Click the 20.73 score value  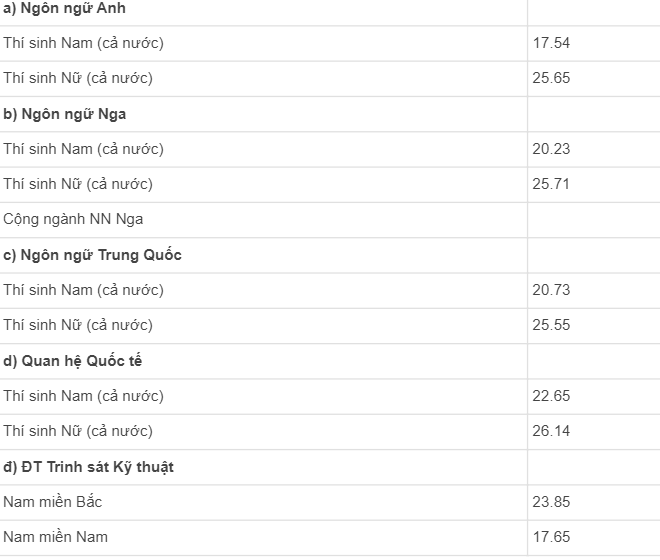(551, 290)
